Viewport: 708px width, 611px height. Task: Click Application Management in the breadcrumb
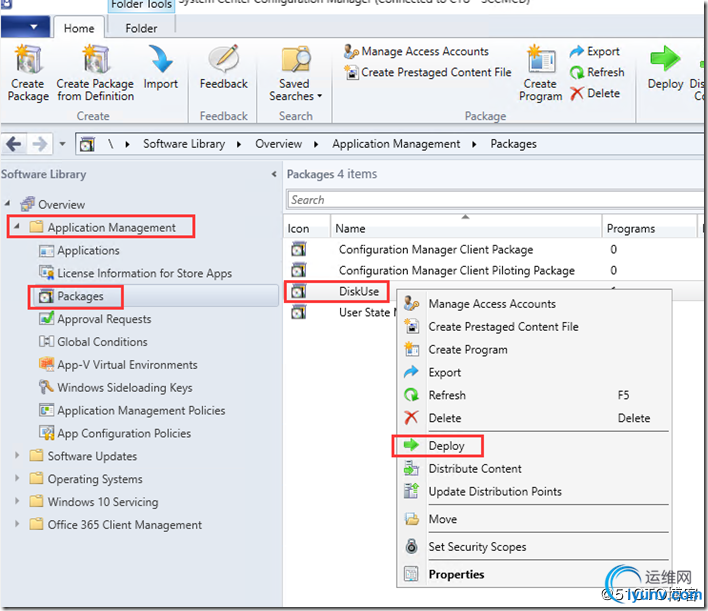coord(396,144)
